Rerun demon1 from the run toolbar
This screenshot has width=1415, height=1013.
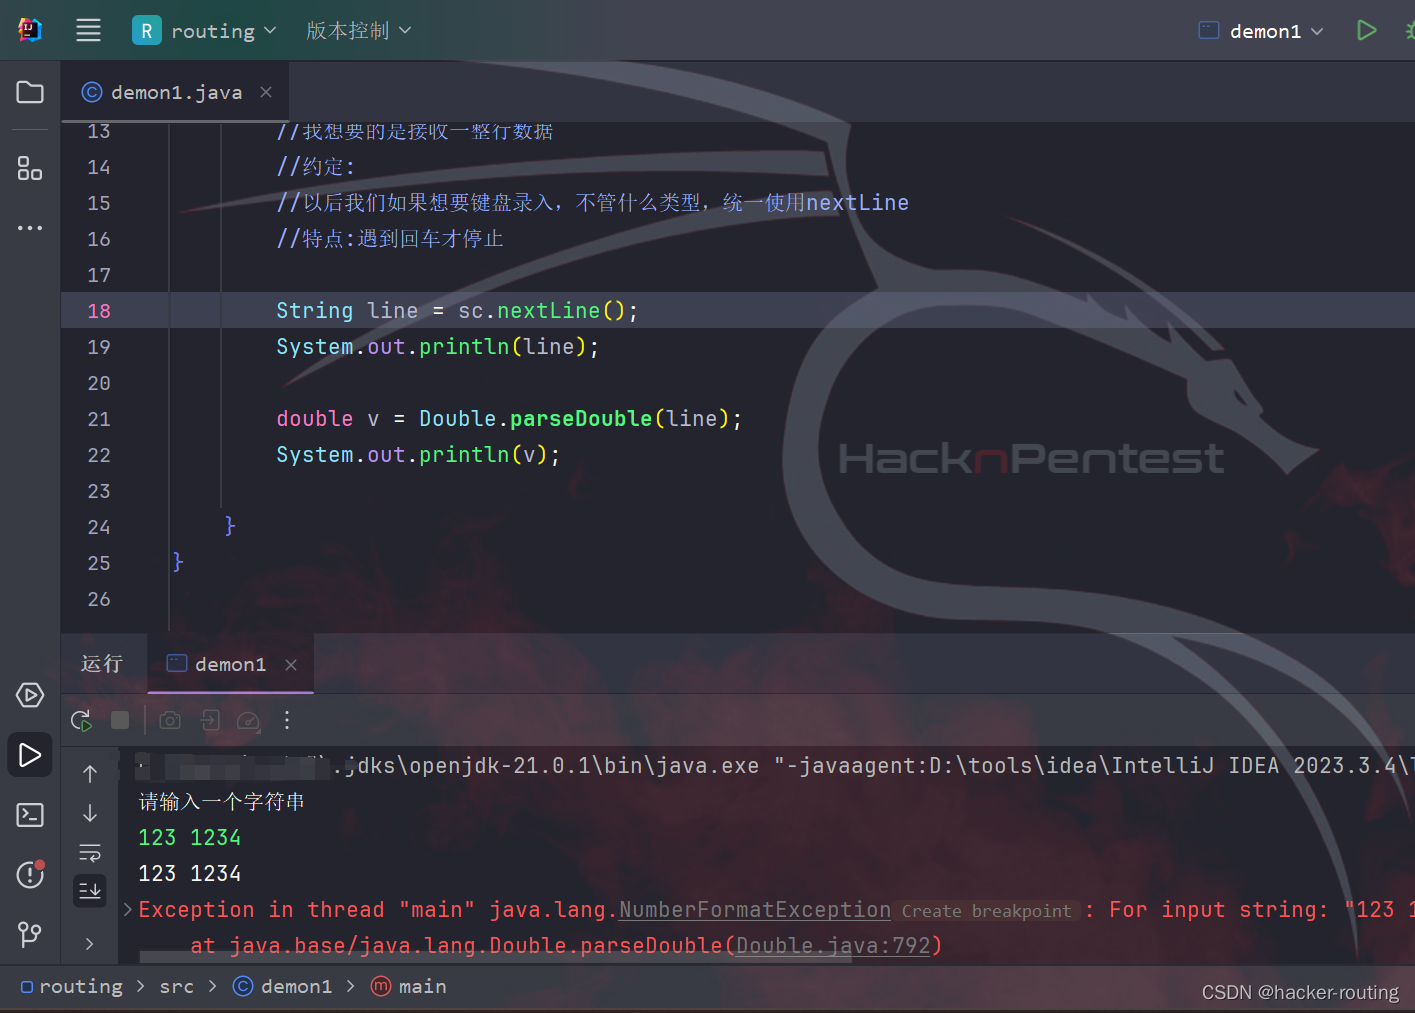(x=82, y=720)
